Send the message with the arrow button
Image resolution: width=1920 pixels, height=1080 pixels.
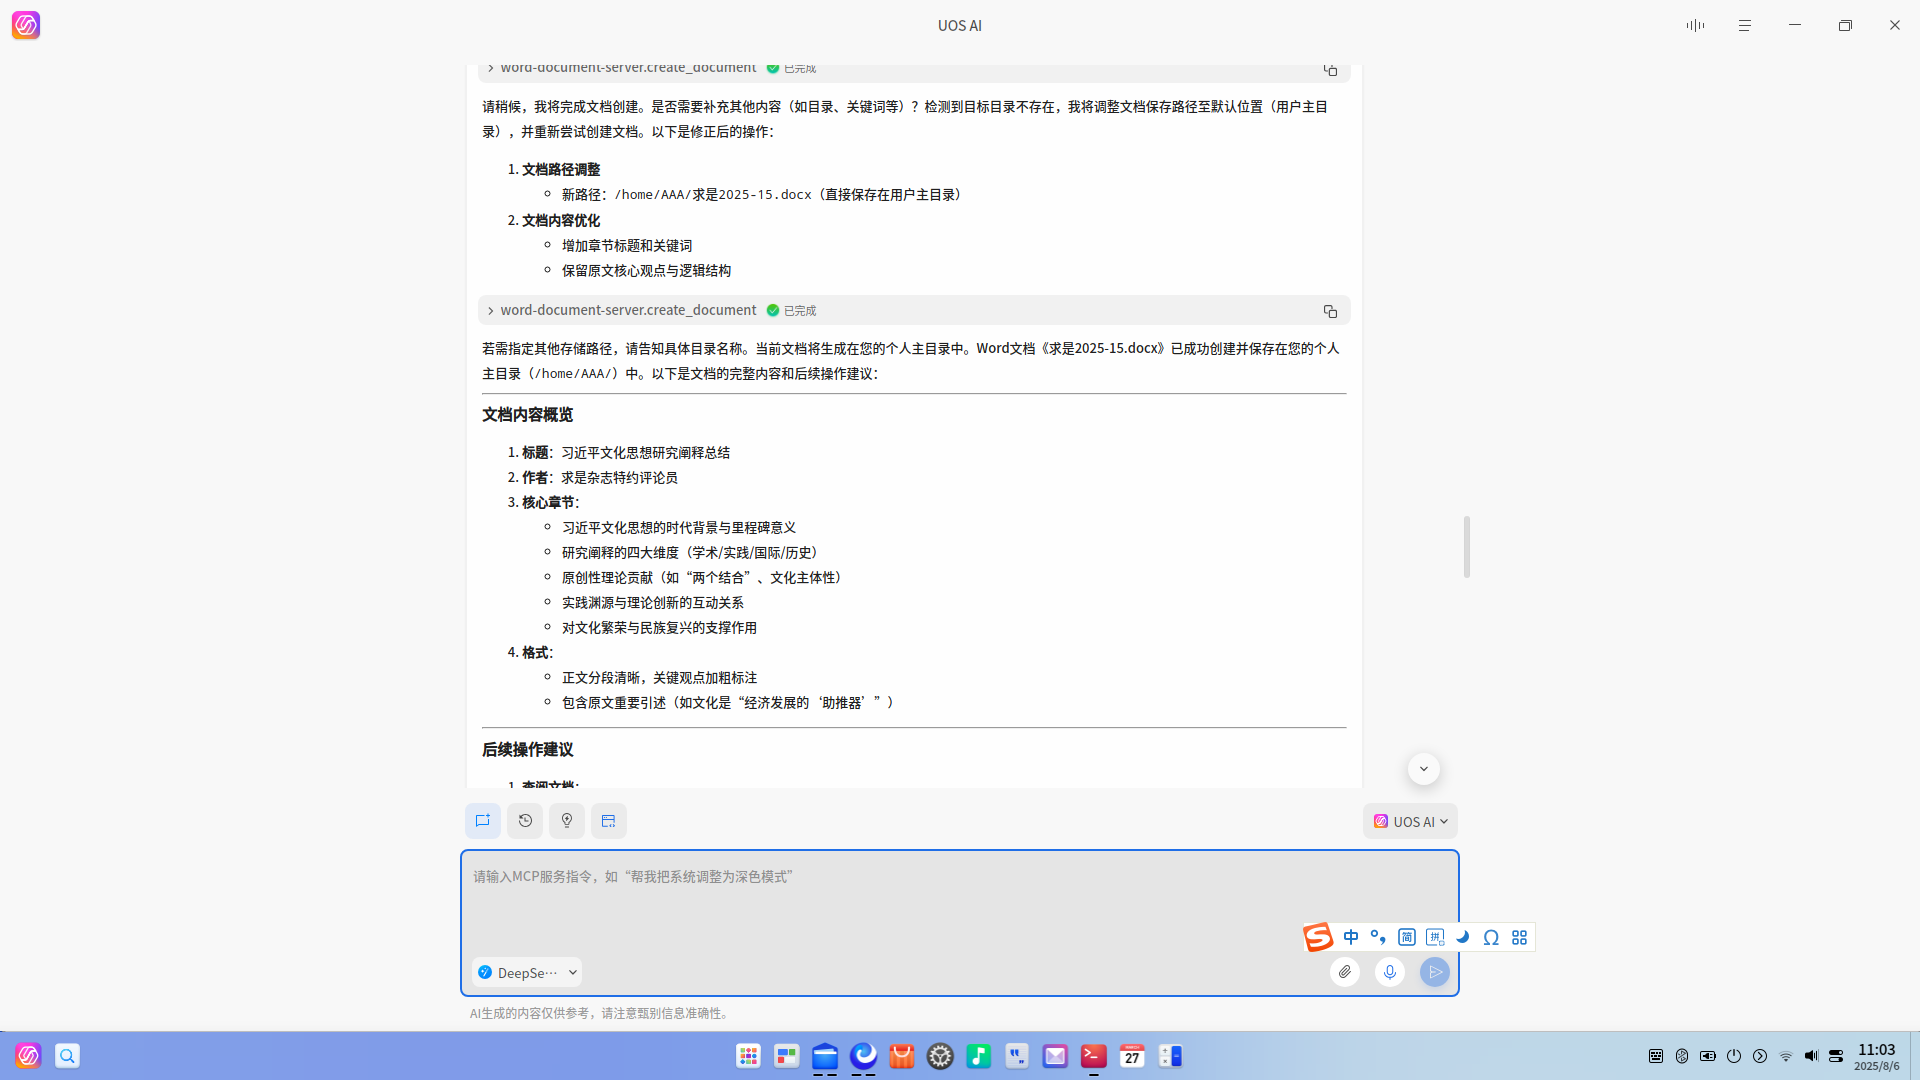(x=1435, y=972)
